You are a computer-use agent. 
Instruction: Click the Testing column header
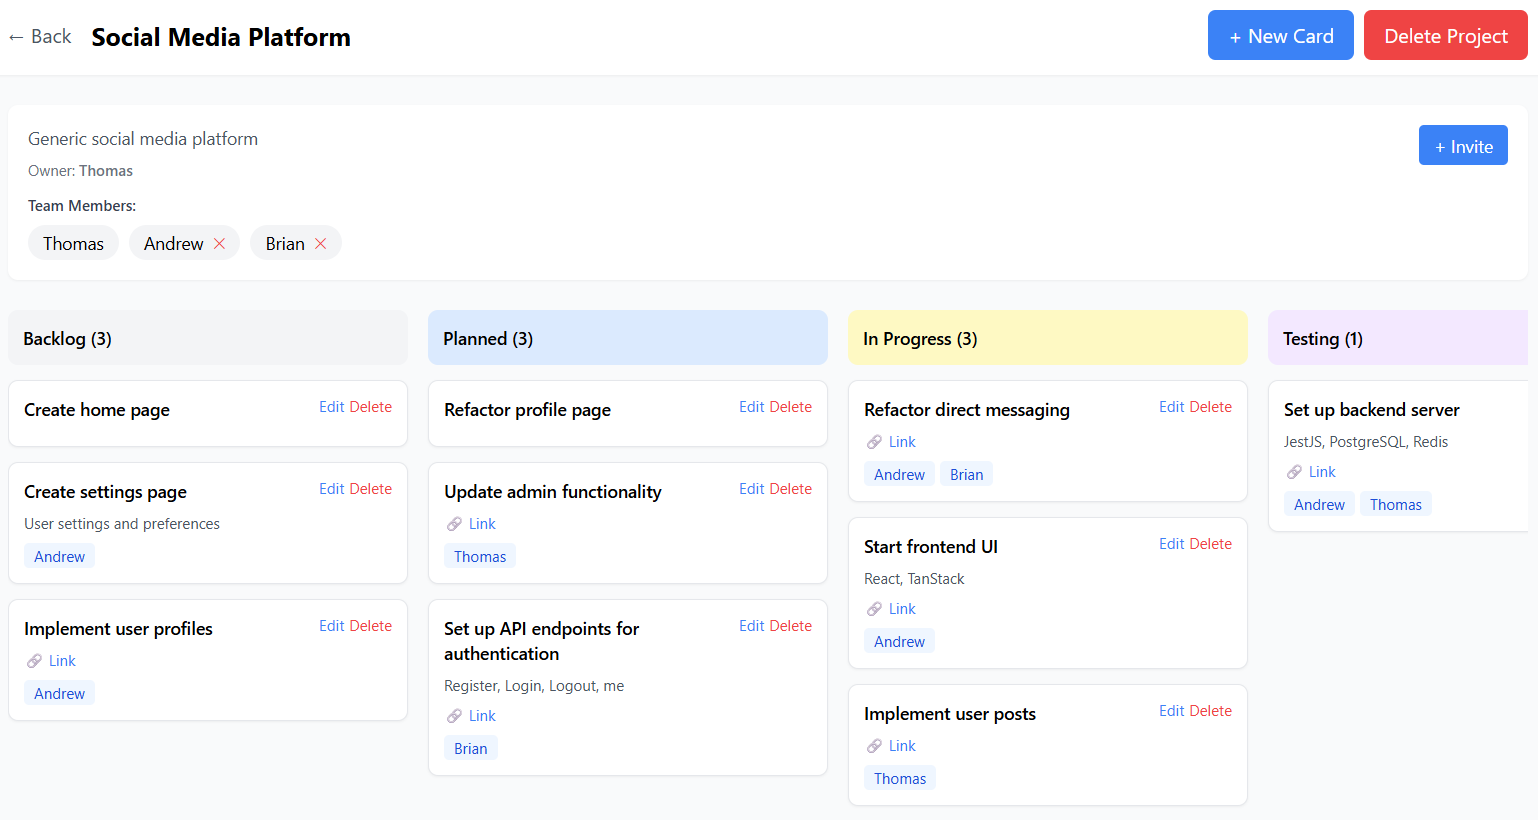(1322, 338)
